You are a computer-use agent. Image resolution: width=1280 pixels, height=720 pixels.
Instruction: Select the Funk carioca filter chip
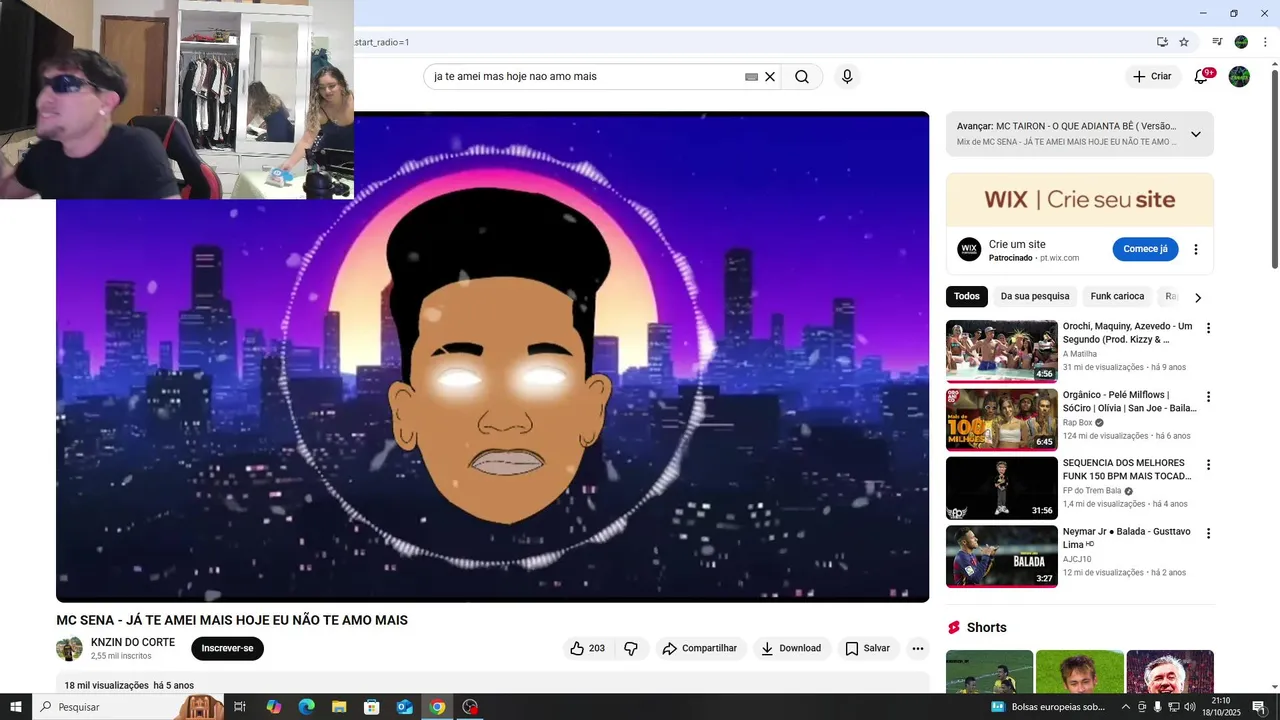point(1117,296)
